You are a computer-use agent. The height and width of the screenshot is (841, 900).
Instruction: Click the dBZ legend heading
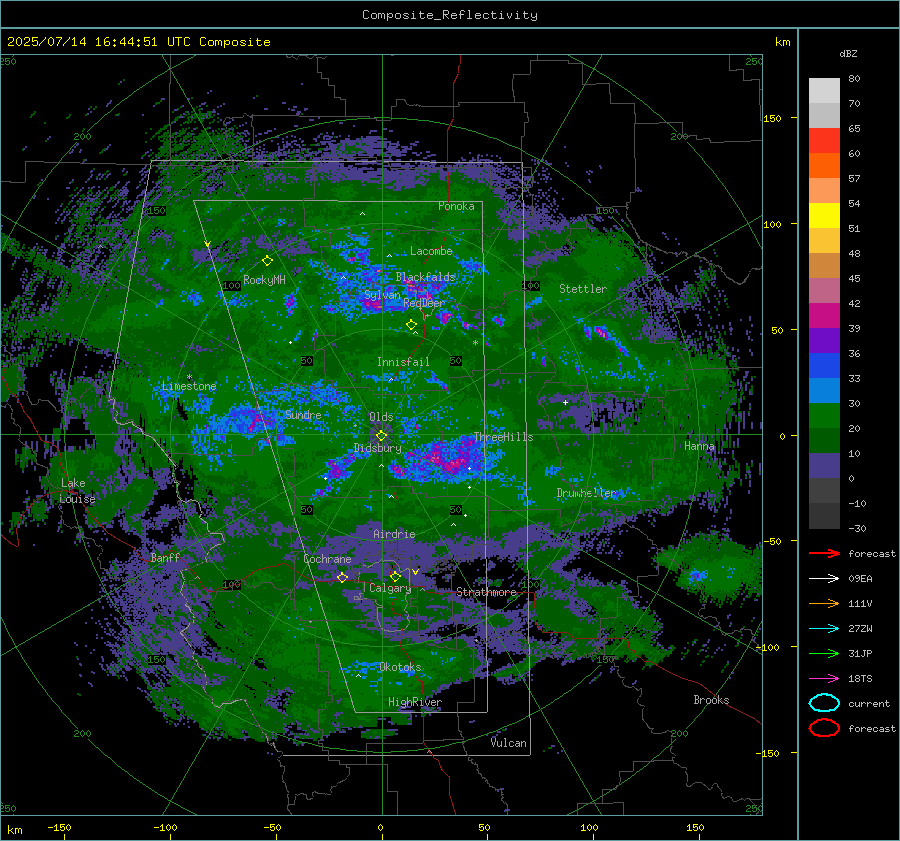click(x=848, y=53)
